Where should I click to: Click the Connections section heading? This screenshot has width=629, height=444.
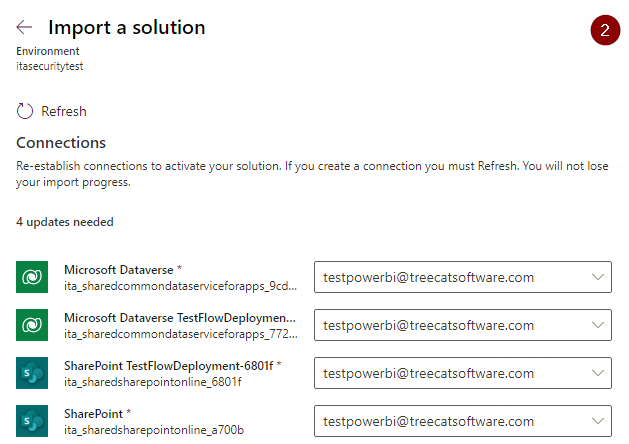coord(61,143)
